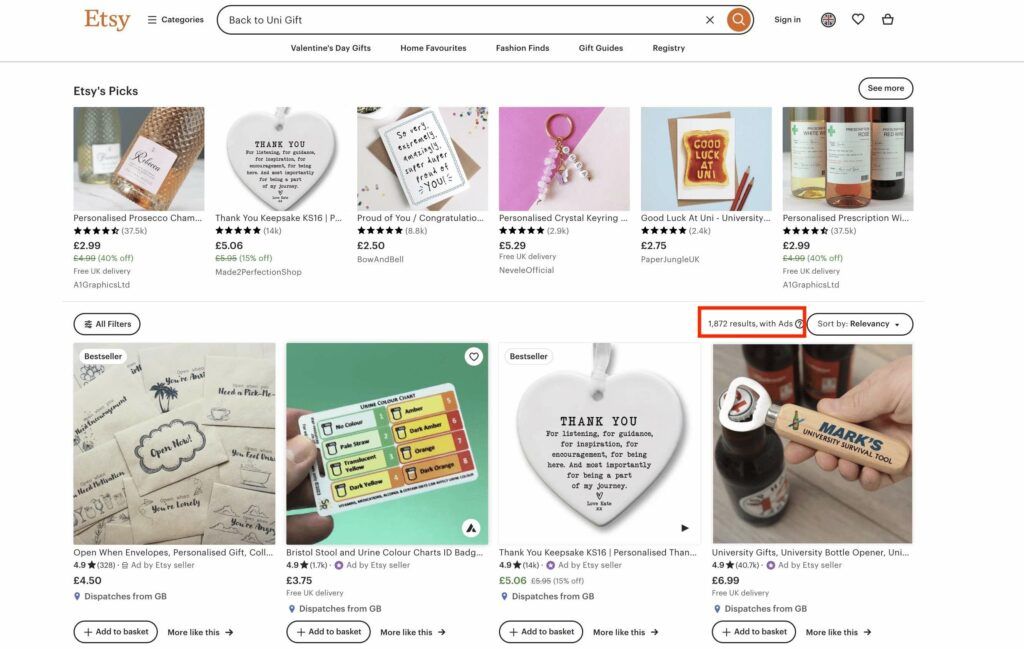Click the question mark icon beside results count

[x=797, y=324]
